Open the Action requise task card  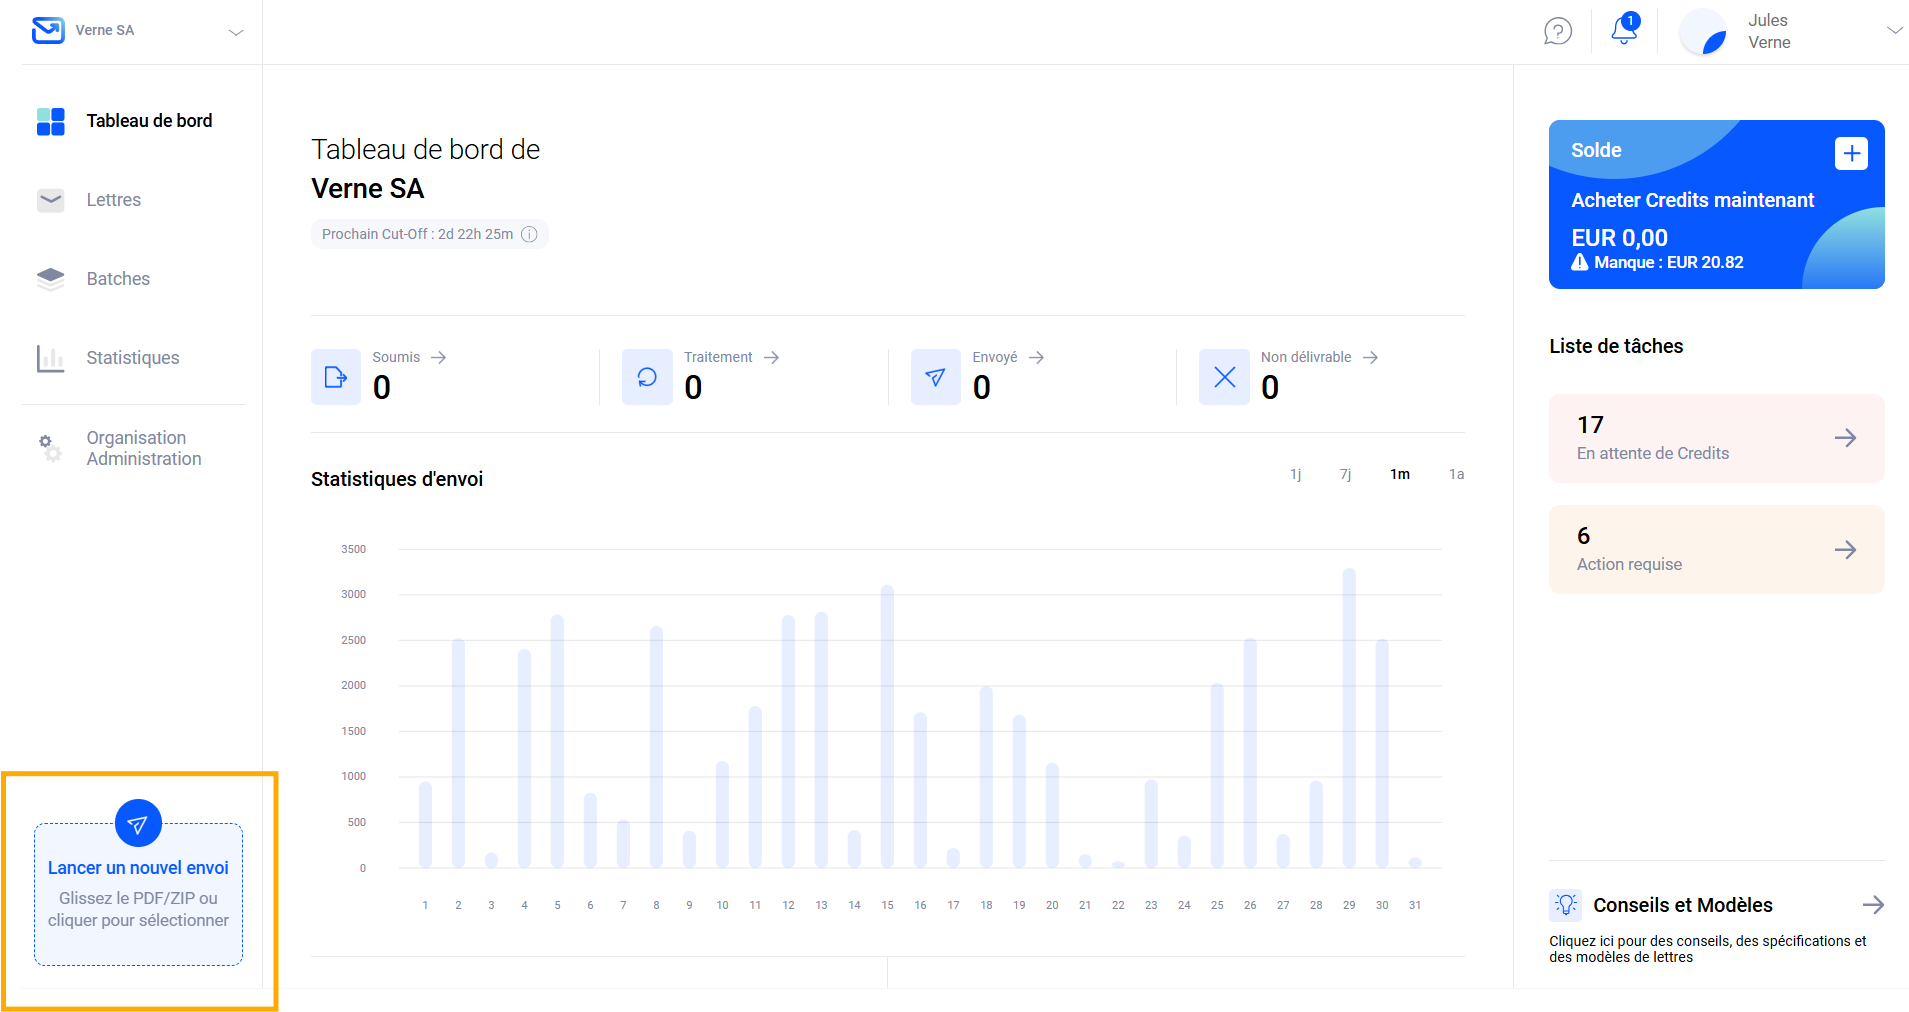[x=1716, y=549]
